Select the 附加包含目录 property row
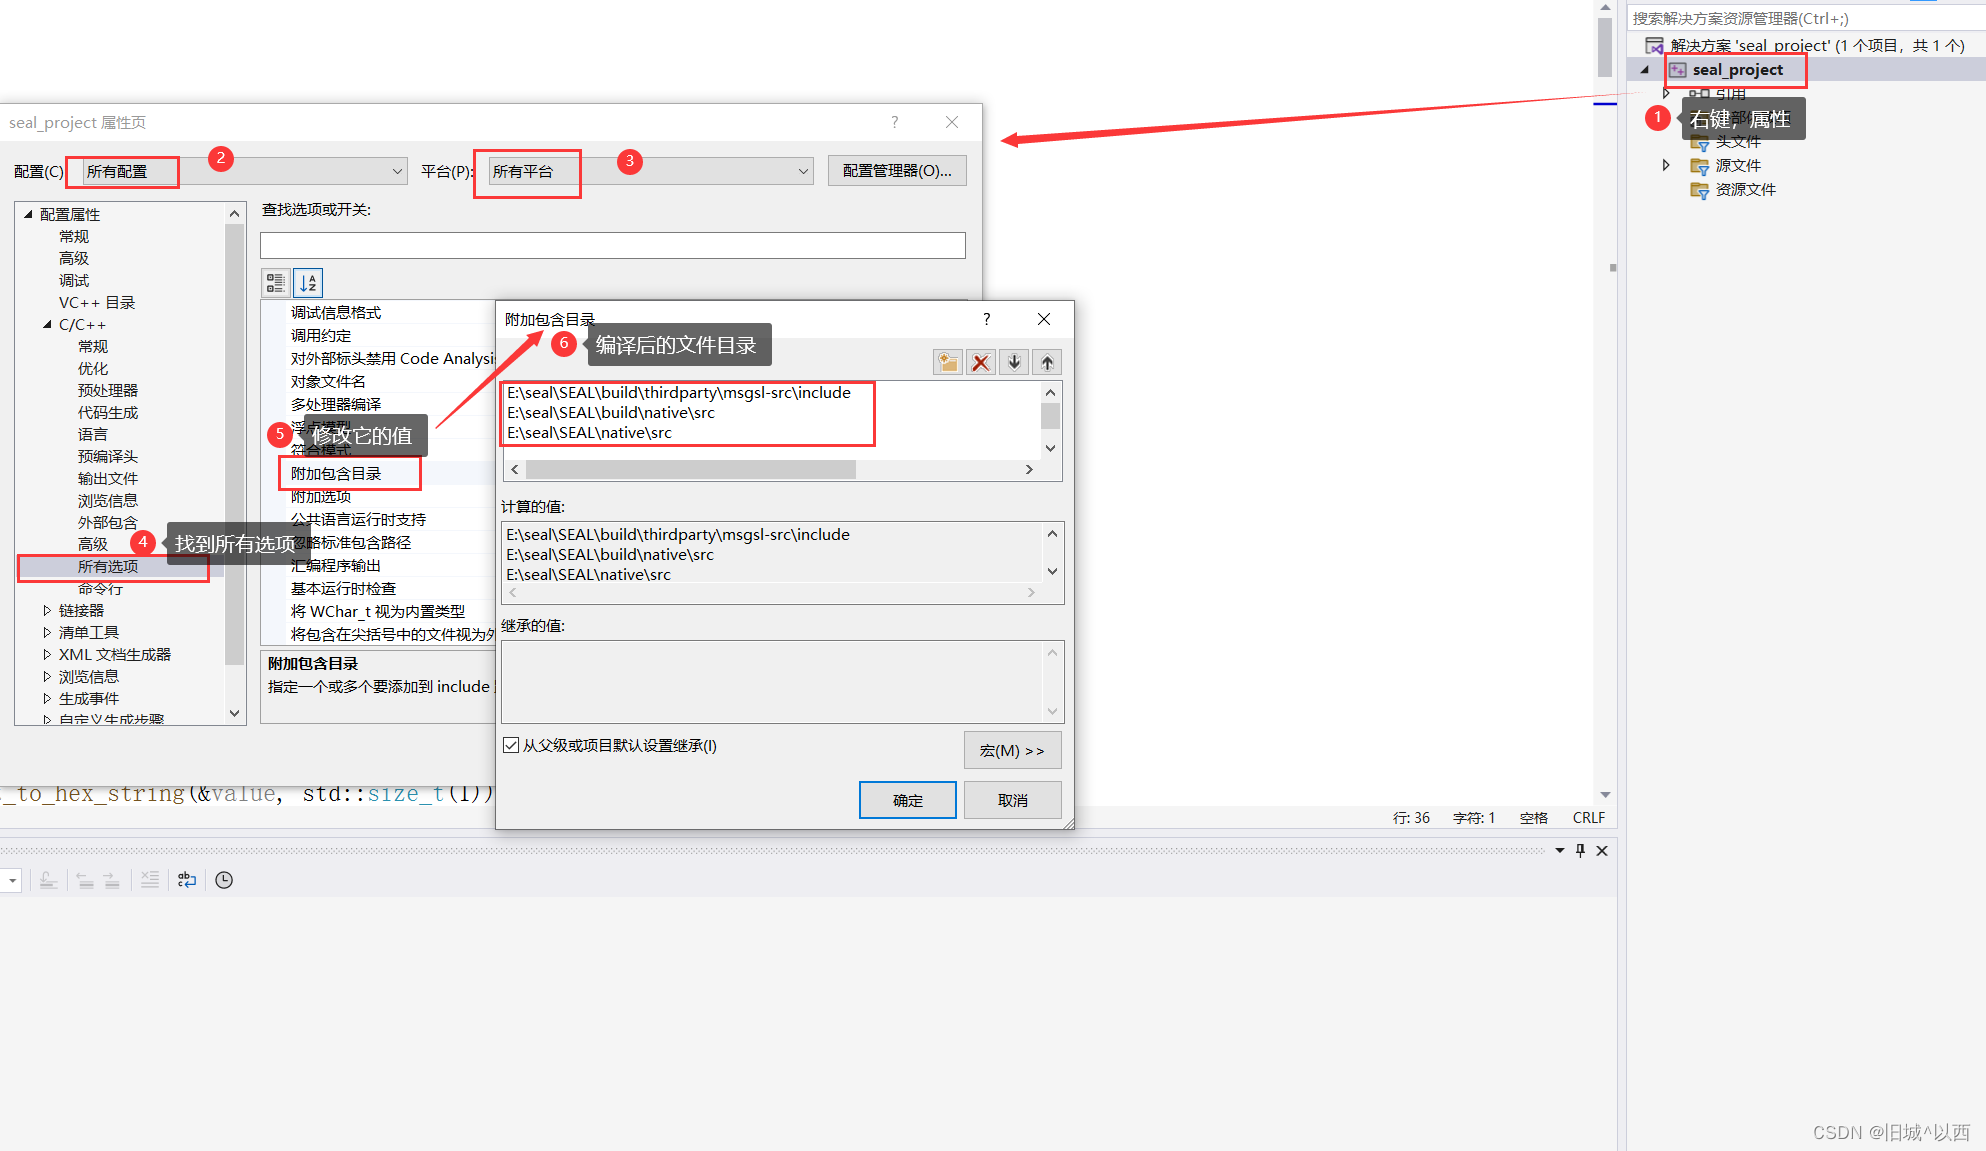 point(378,473)
